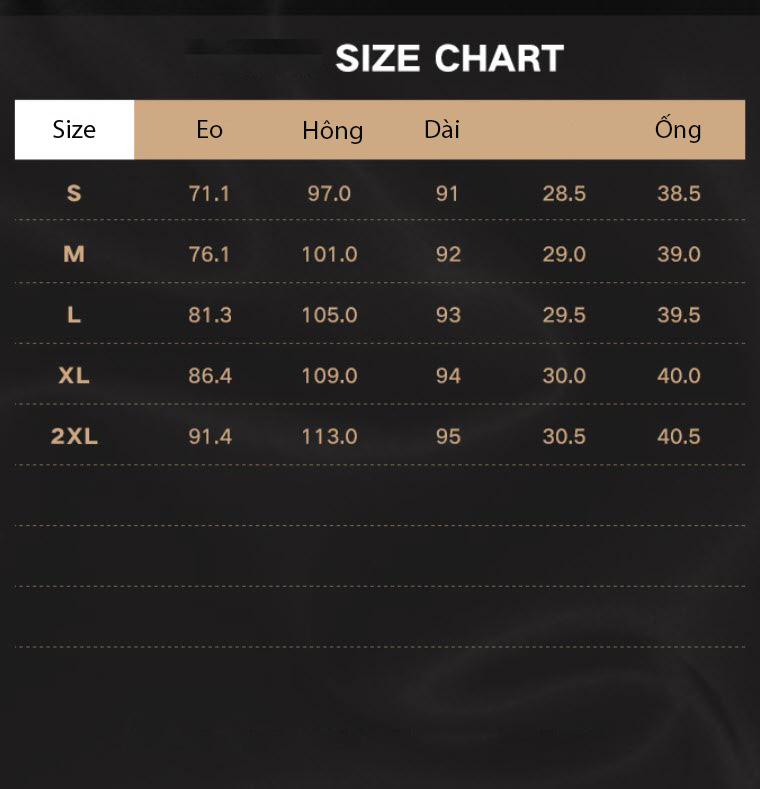Image resolution: width=760 pixels, height=789 pixels.
Task: Click the 30.0 value in XL row
Action: click(564, 376)
